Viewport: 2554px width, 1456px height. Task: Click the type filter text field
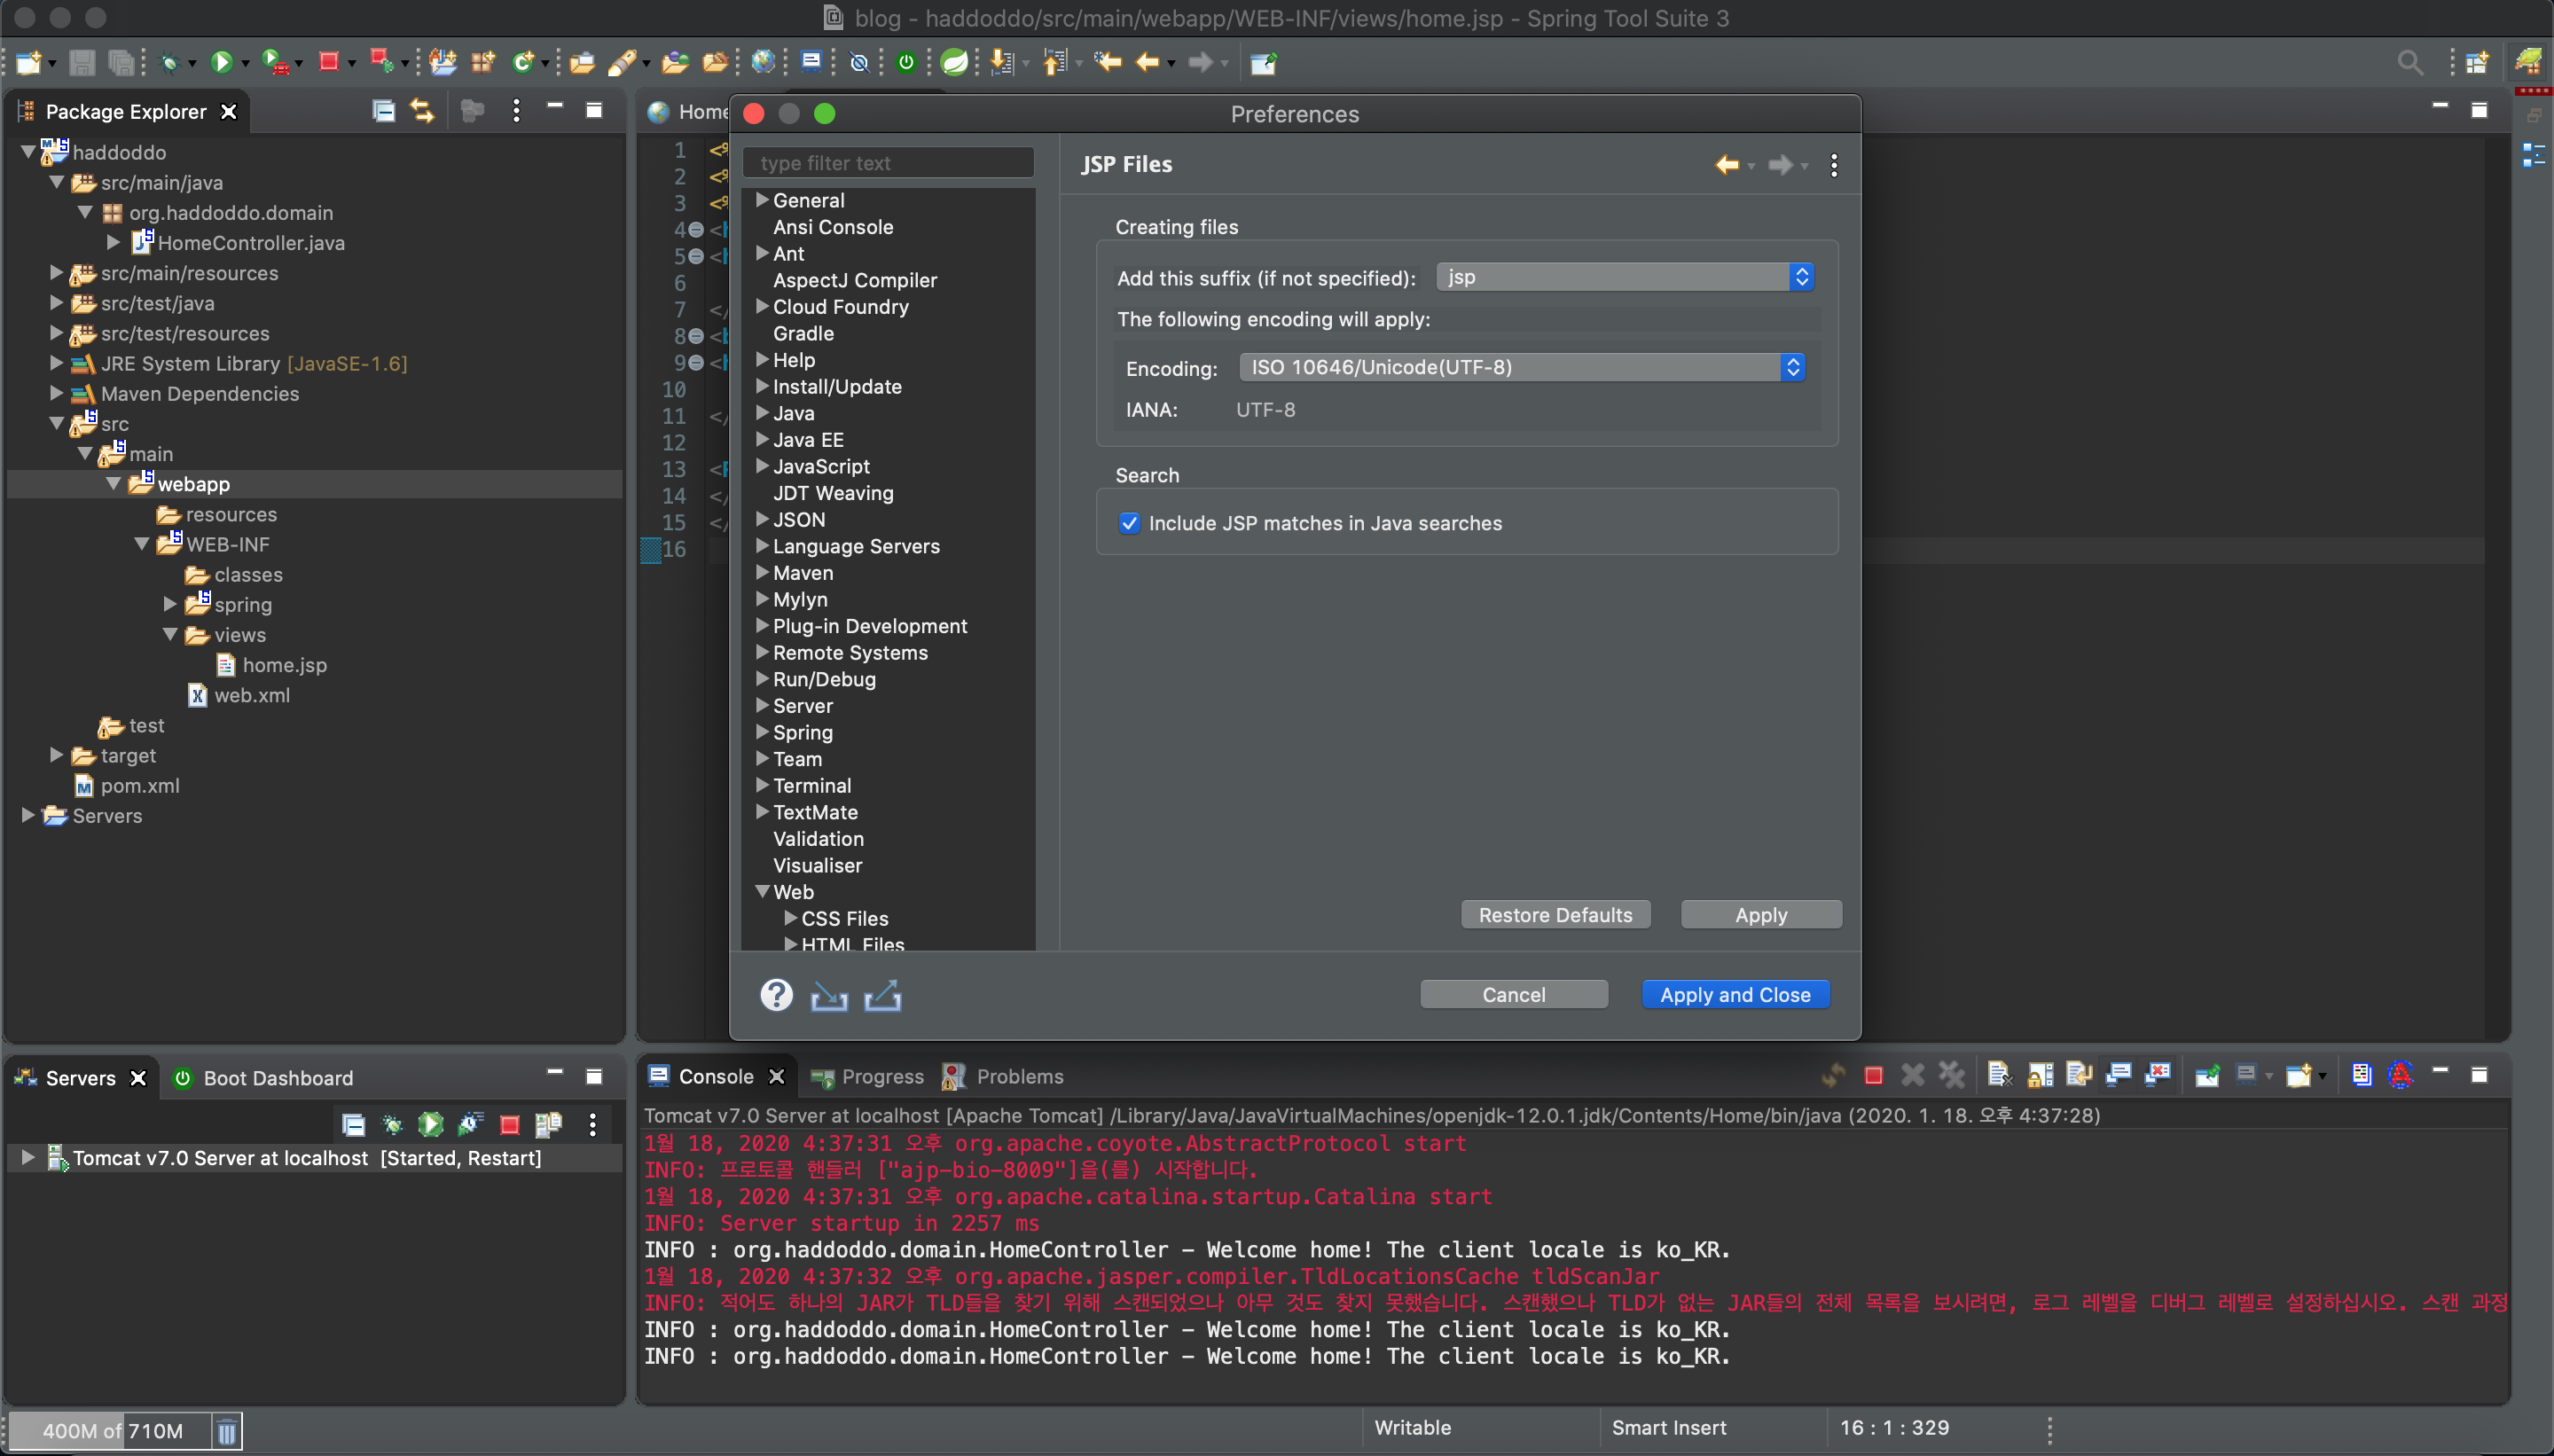[x=888, y=163]
